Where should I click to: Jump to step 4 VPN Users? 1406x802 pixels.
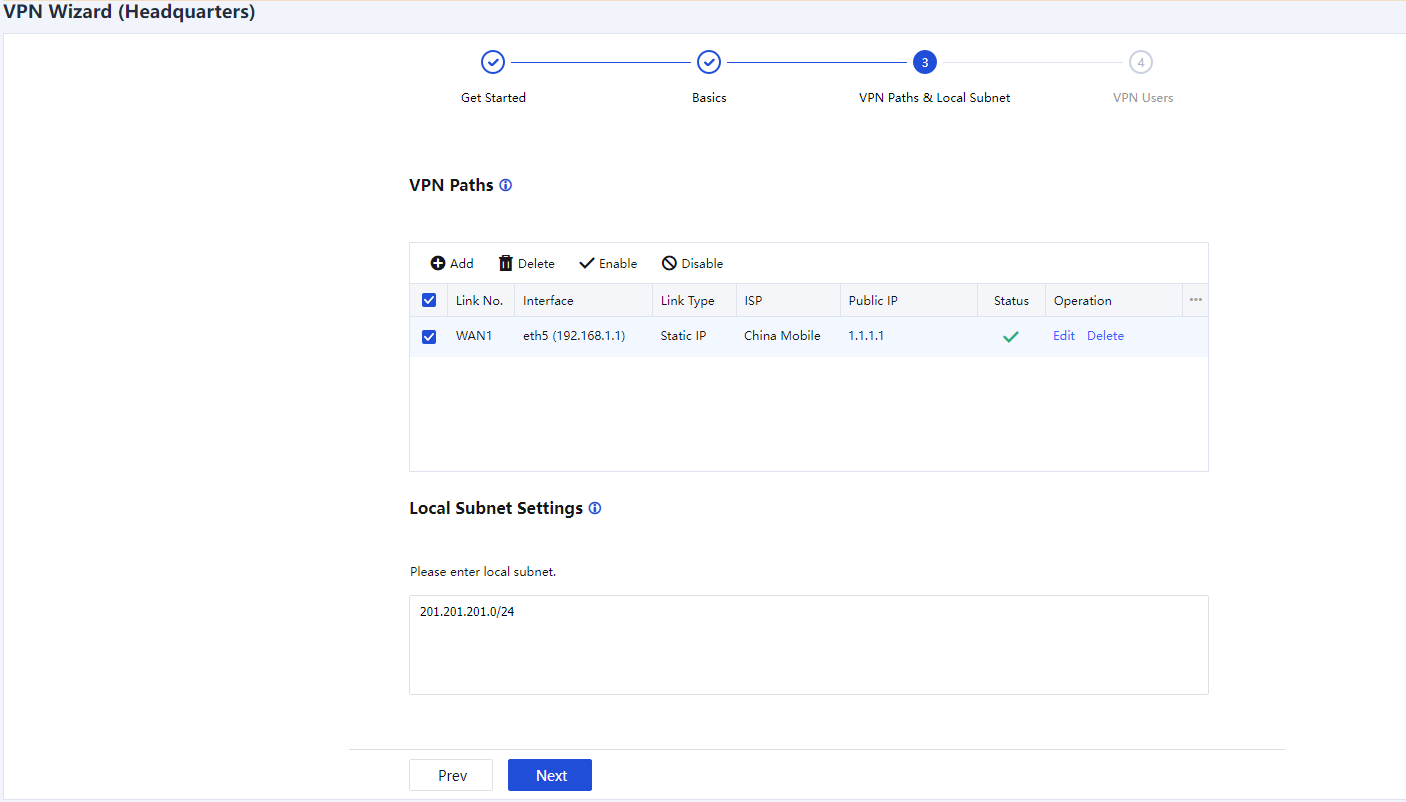[1141, 63]
